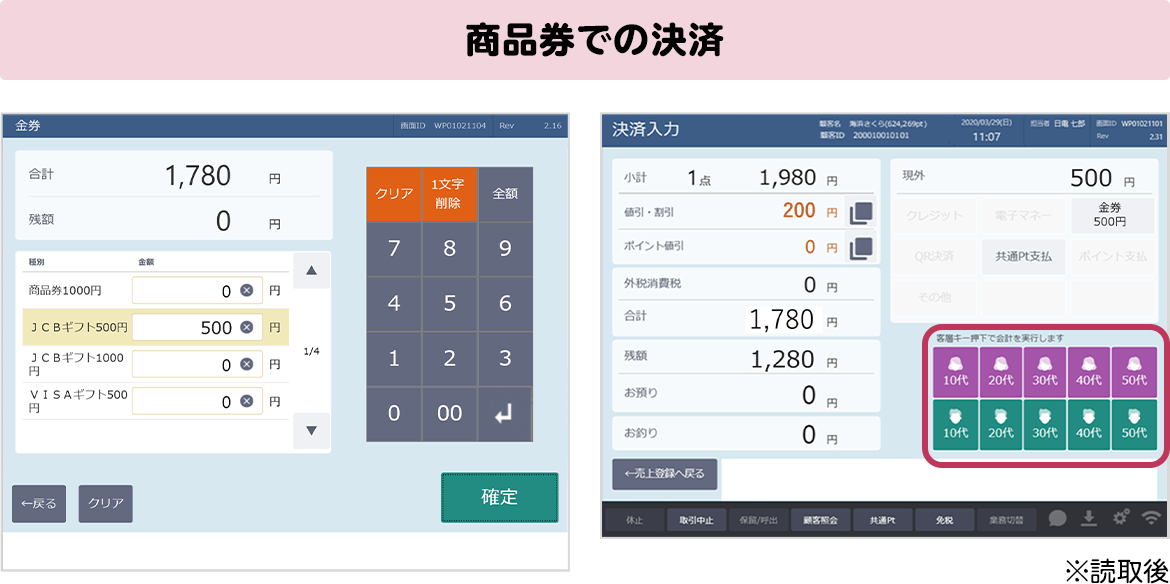
Task: Select the green male 10代 customer key
Action: click(x=955, y=424)
